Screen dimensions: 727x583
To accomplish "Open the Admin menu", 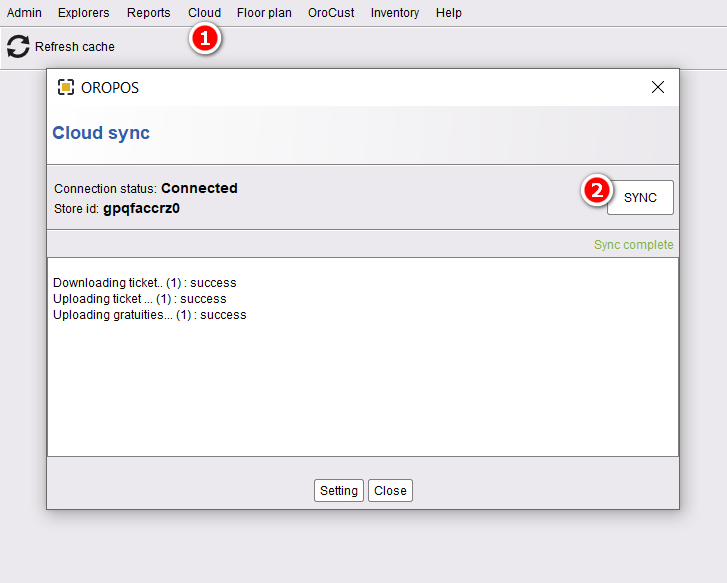I will [x=24, y=13].
